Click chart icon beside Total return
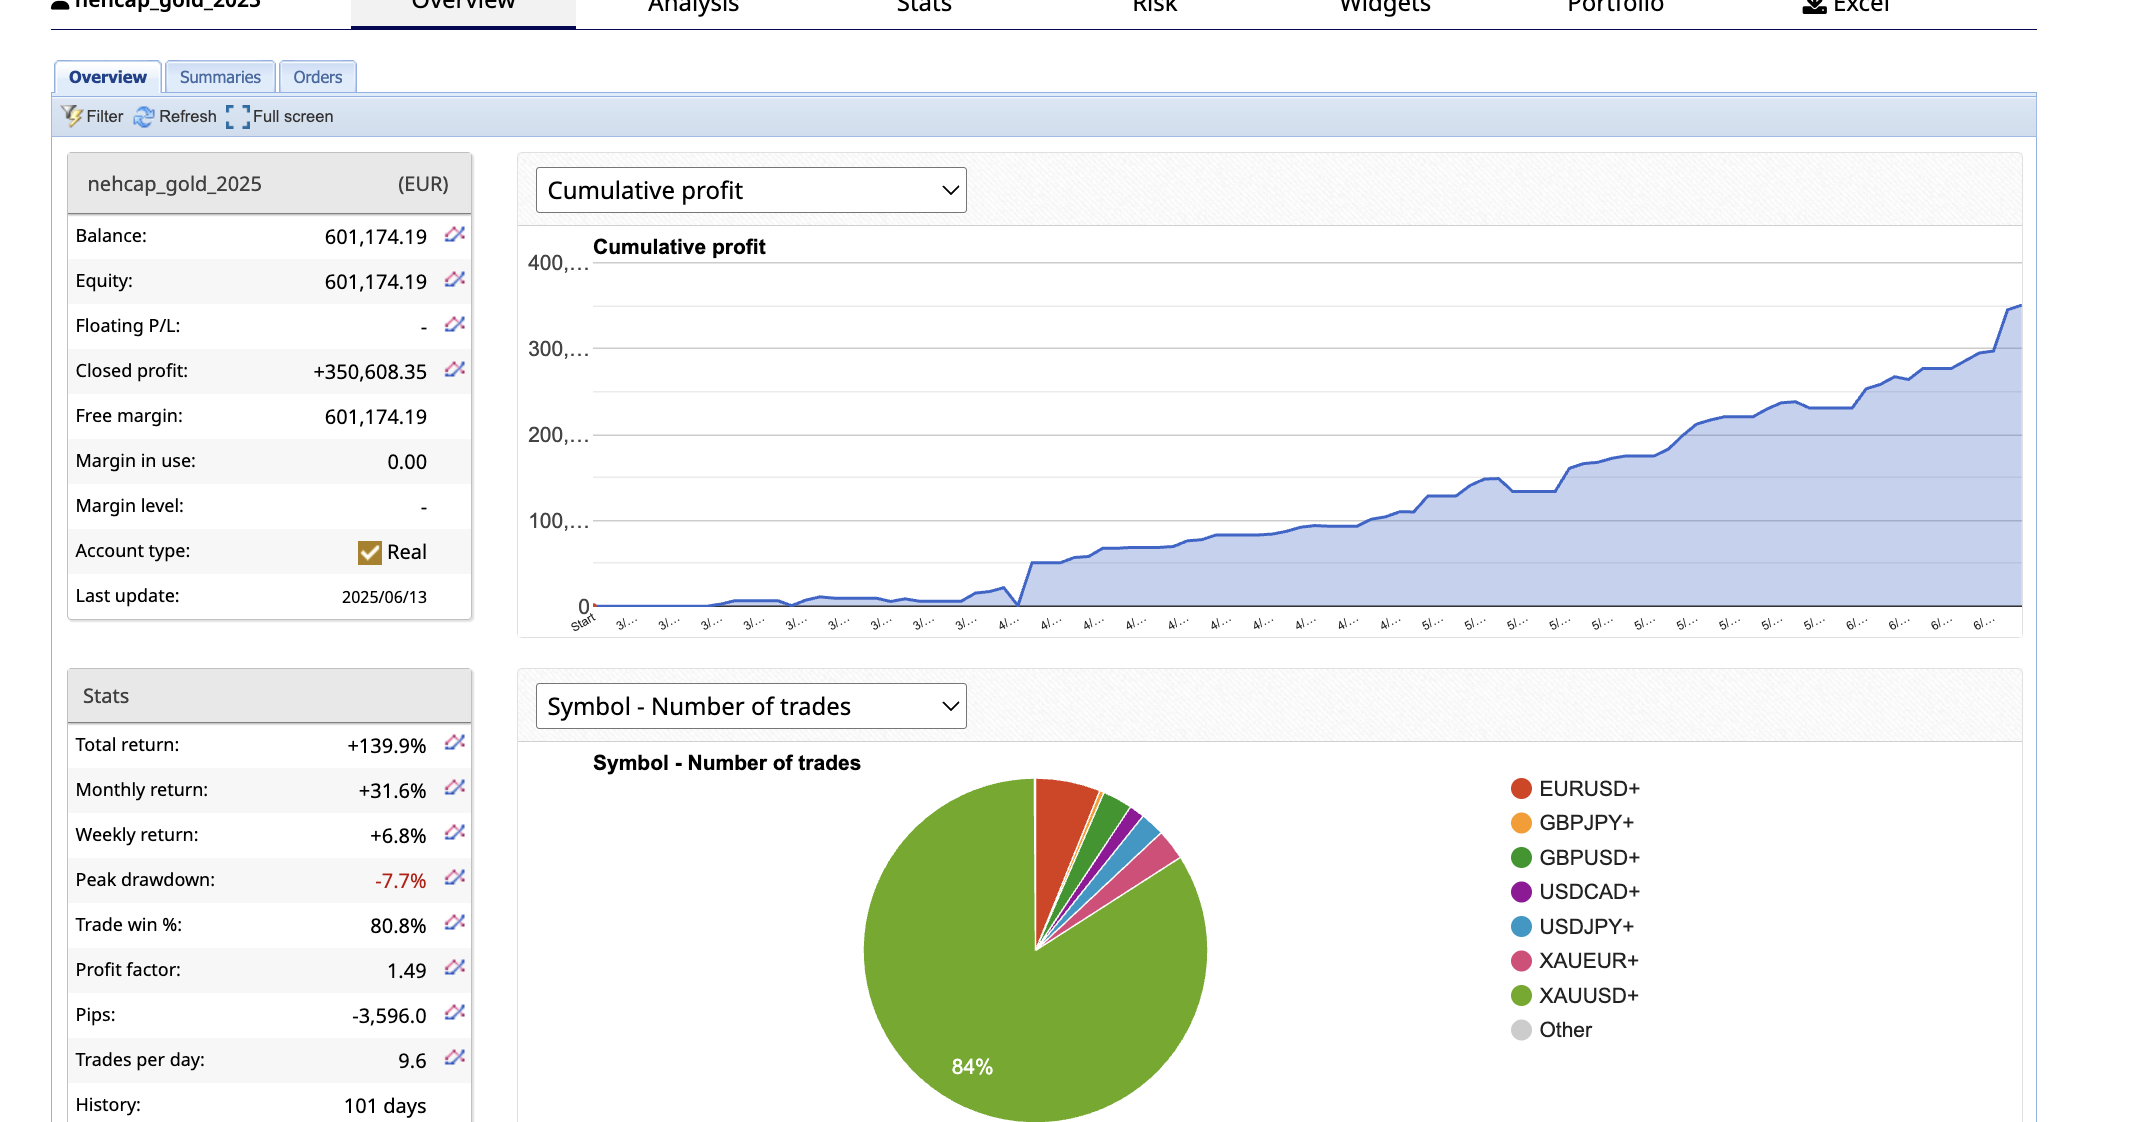 455,743
